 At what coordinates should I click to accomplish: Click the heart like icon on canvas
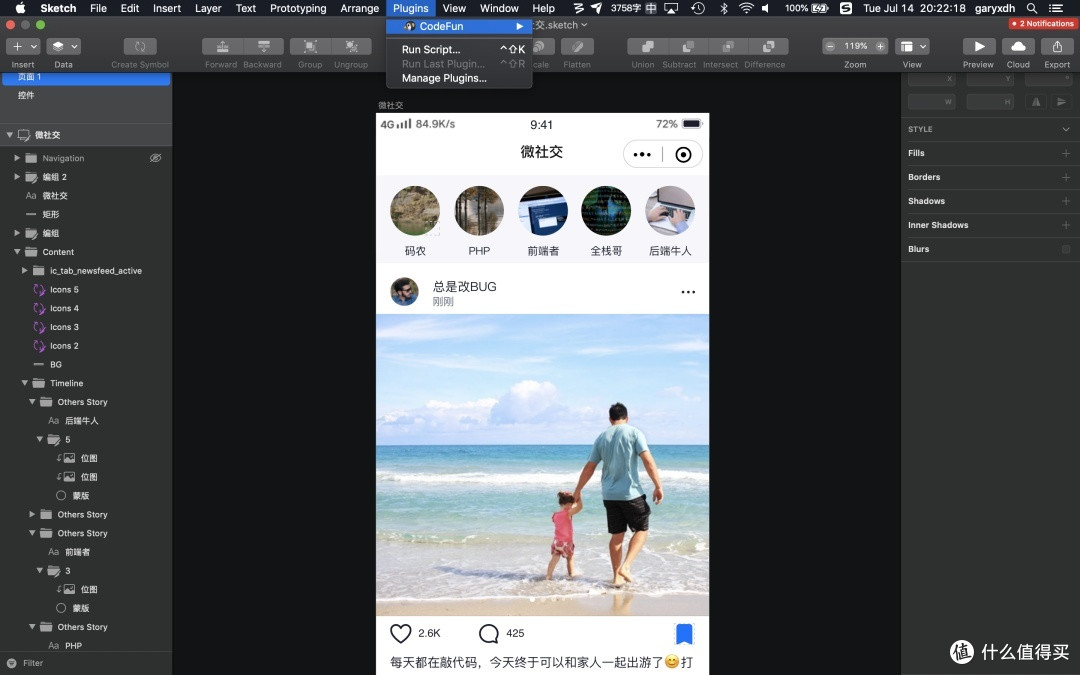click(400, 633)
